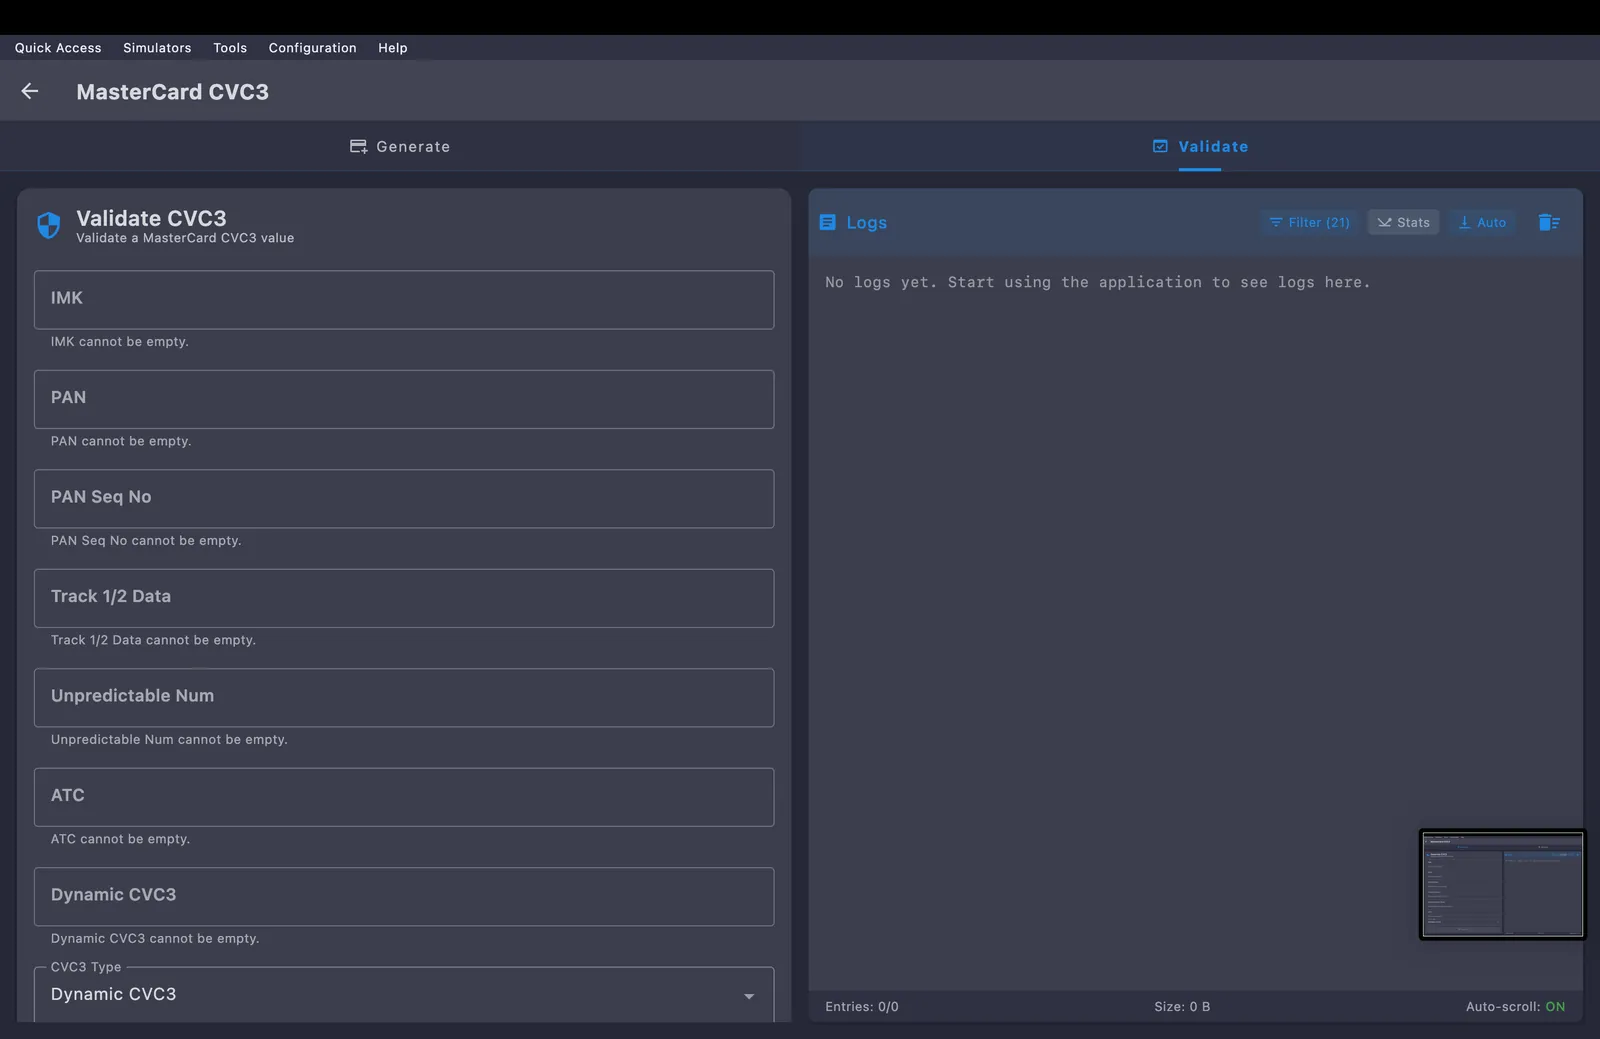Viewport: 1600px width, 1039px height.
Task: Open the Simulators menu
Action: [157, 48]
